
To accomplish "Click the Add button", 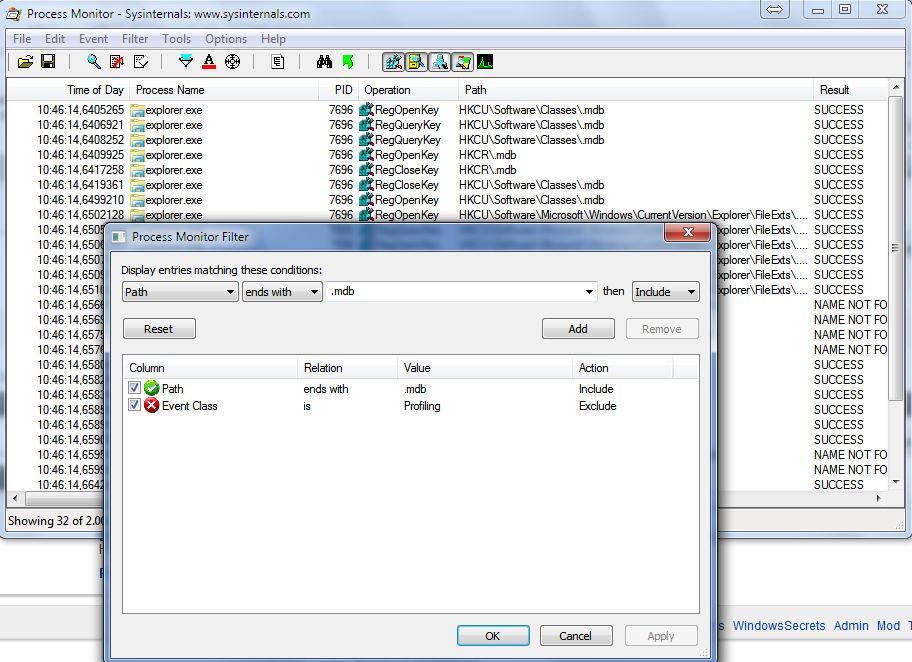I will [x=578, y=329].
